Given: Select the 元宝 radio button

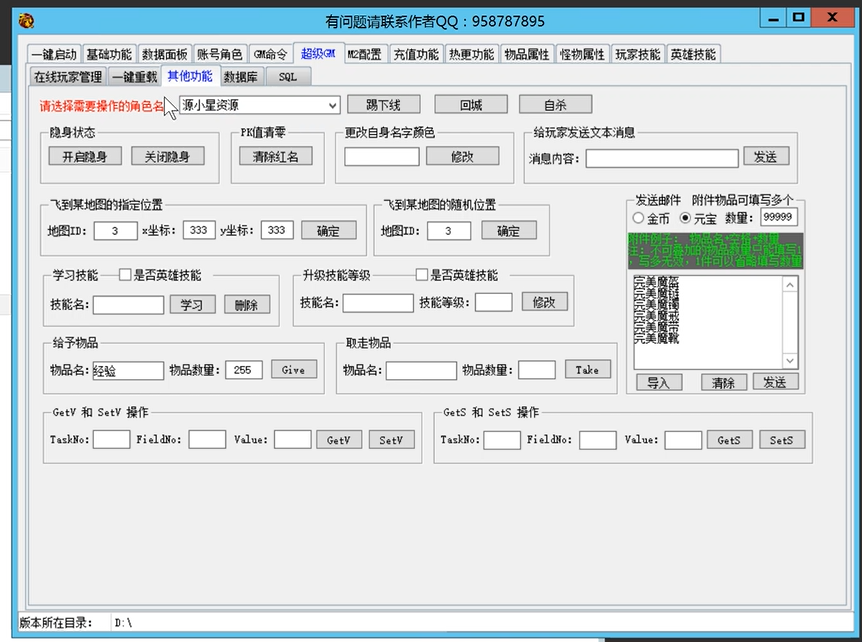Looking at the screenshot, I should pyautogui.click(x=685, y=218).
